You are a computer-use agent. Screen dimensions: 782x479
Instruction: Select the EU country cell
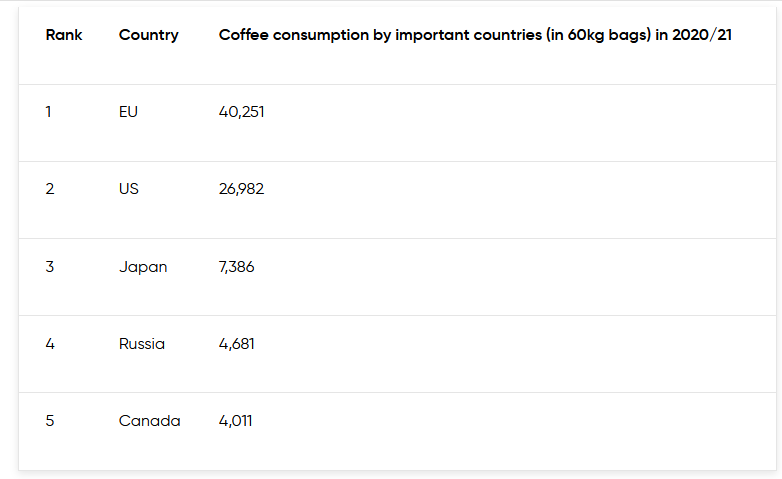[x=128, y=112]
